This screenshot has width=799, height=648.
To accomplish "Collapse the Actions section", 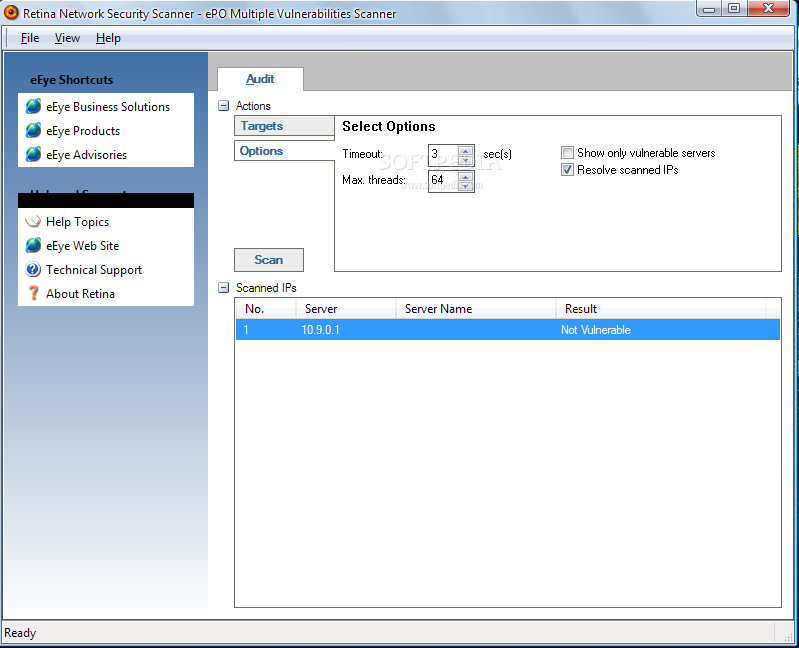I will pyautogui.click(x=223, y=105).
